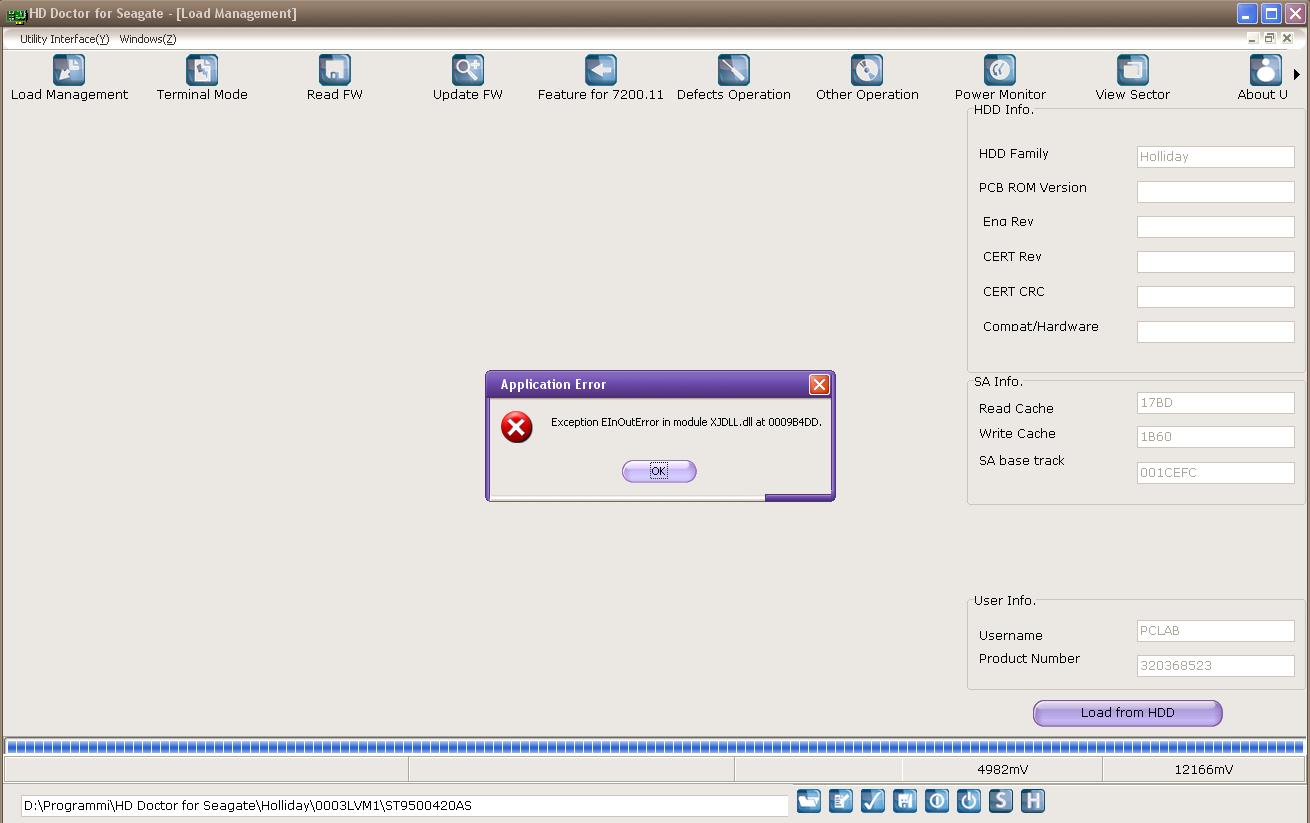Click the PCB ROM Version field
This screenshot has width=1310, height=823.
(1216, 192)
